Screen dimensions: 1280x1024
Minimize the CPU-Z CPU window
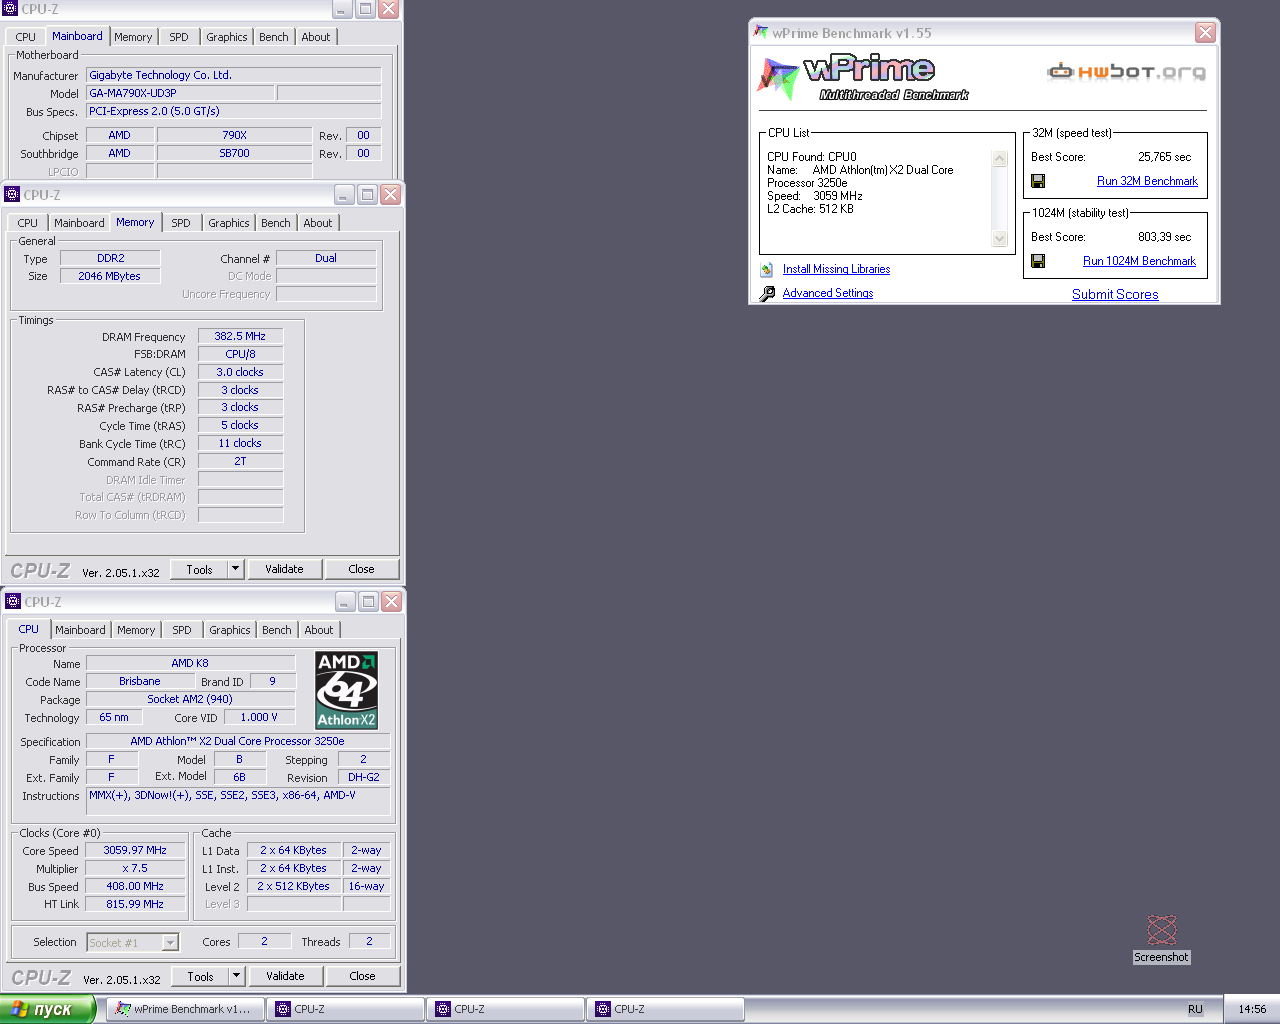click(x=345, y=601)
